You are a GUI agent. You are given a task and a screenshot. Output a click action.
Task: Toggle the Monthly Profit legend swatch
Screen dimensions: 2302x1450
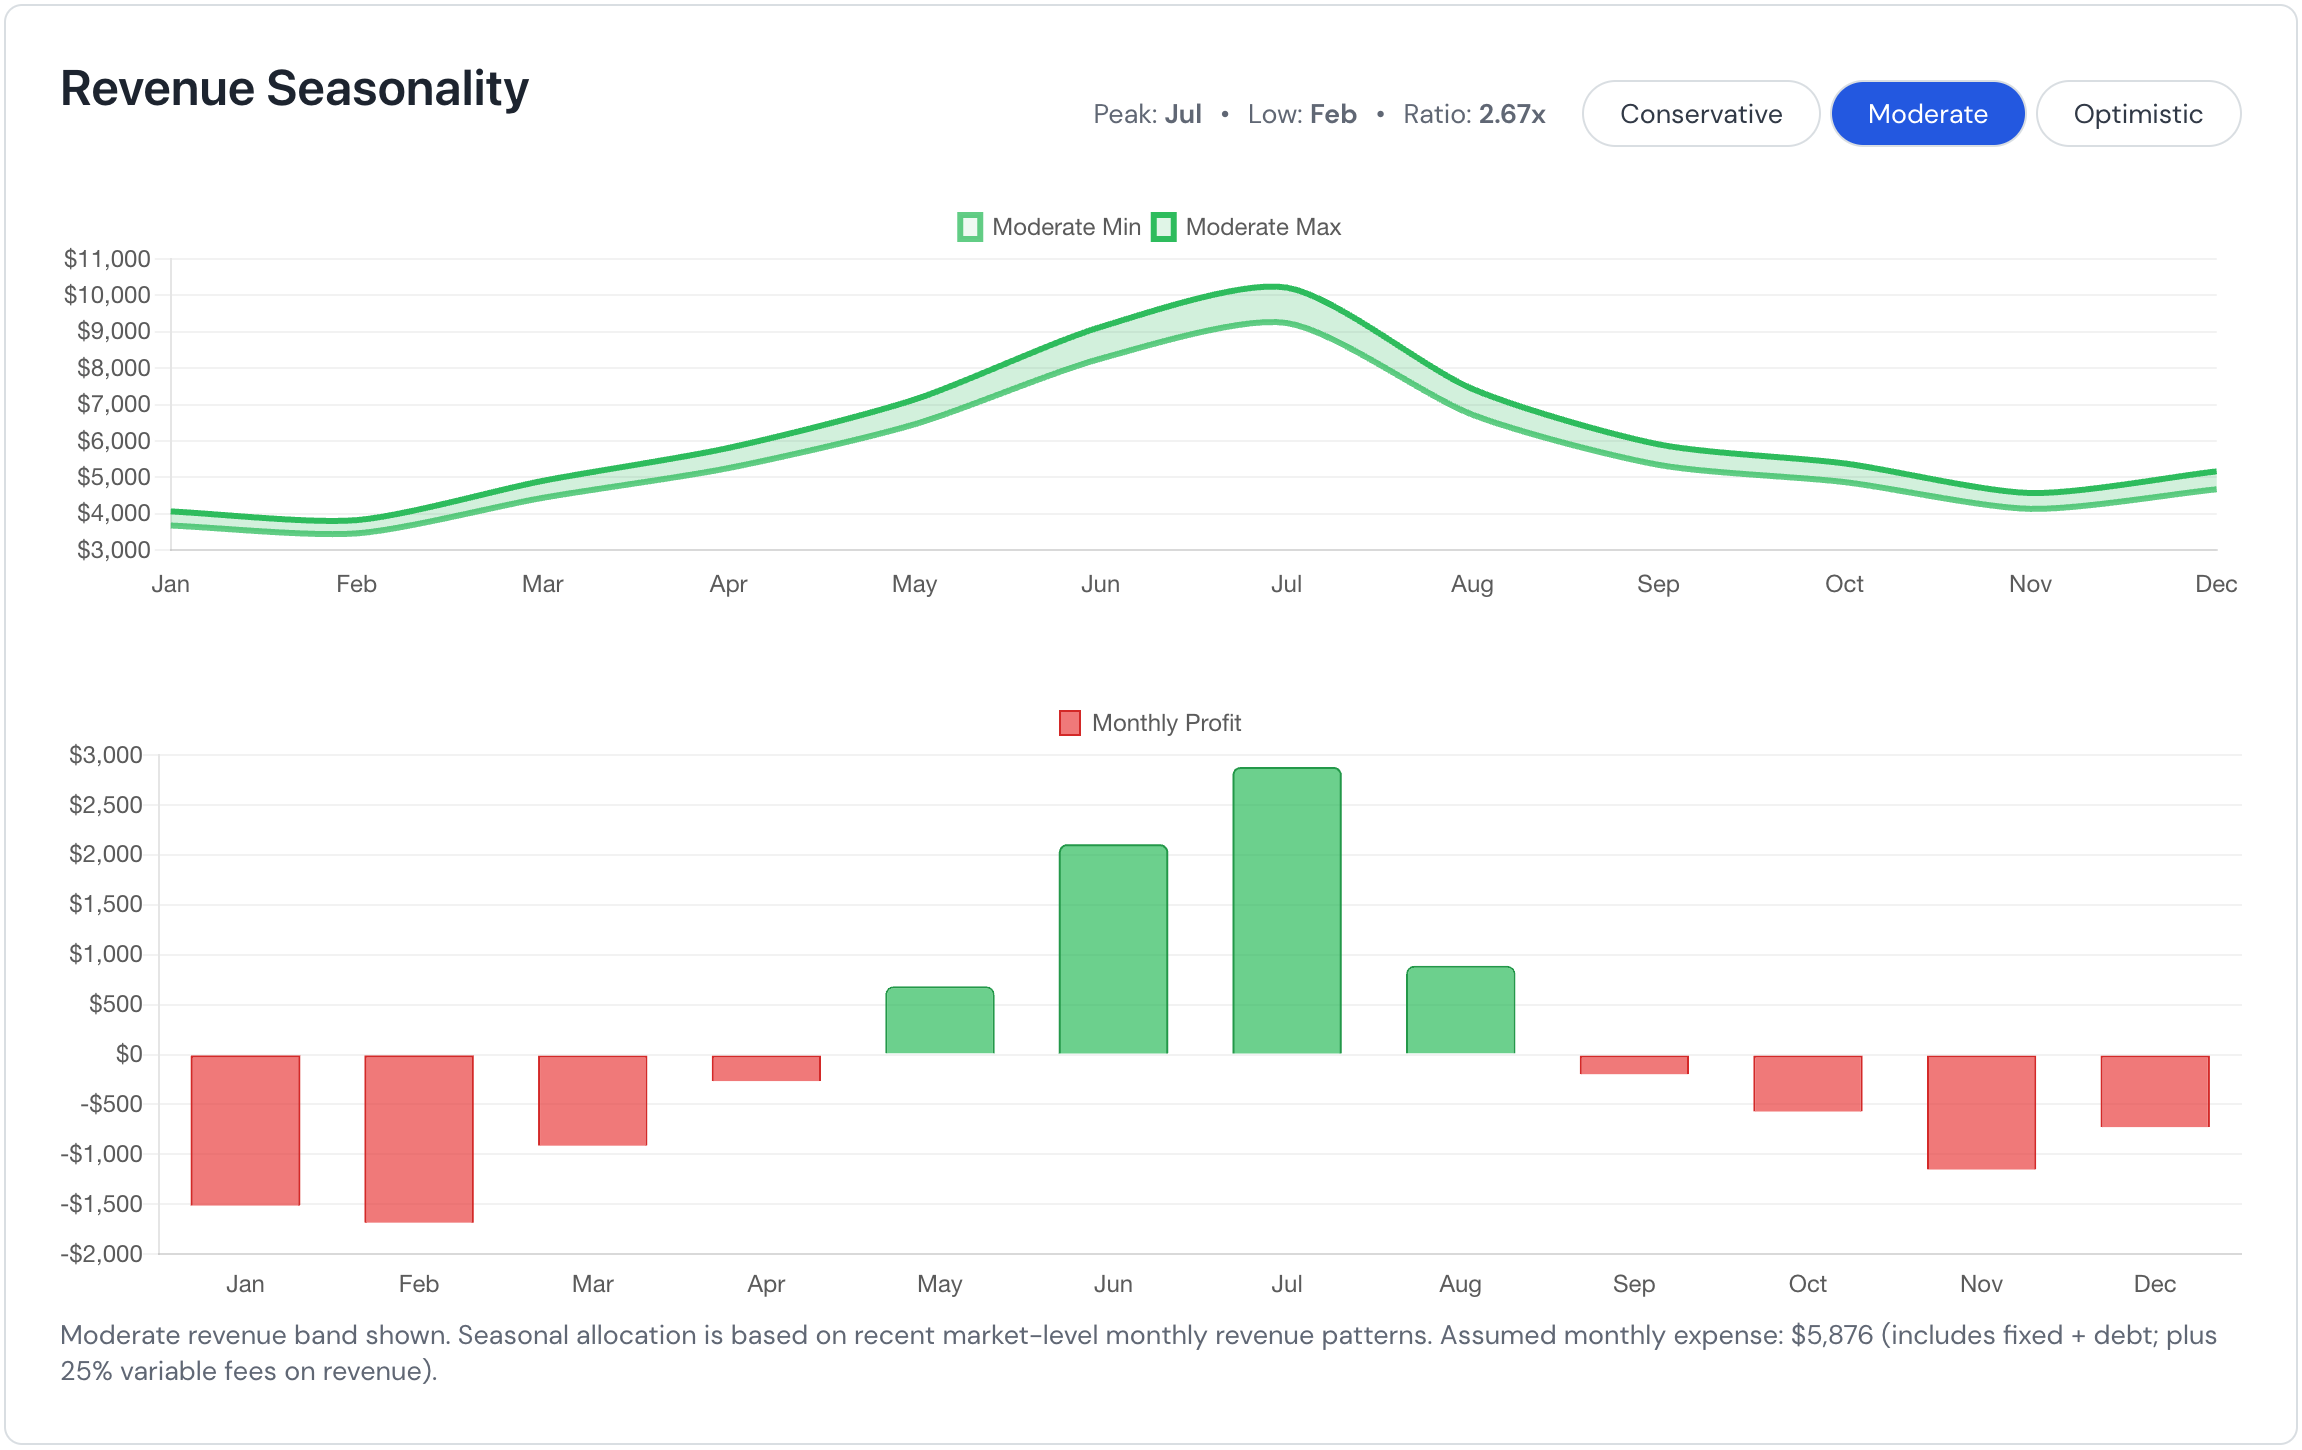1069,723
